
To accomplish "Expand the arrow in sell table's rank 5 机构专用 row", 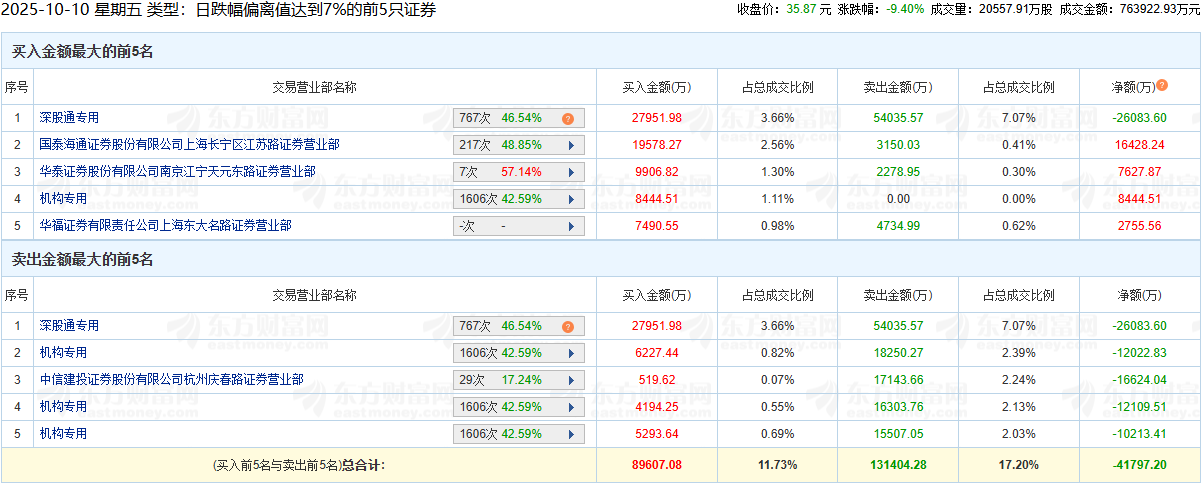I will click(x=571, y=434).
